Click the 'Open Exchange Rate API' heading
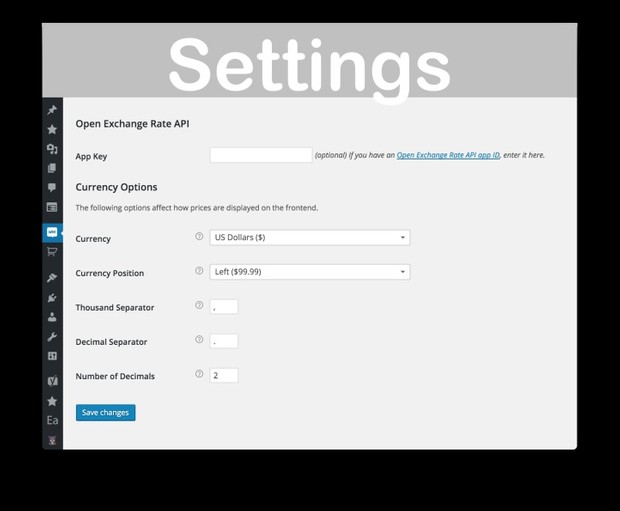The height and width of the screenshot is (511, 620). point(132,124)
